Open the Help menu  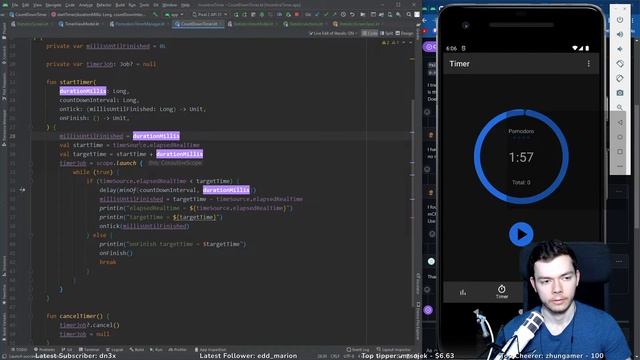[185, 5]
